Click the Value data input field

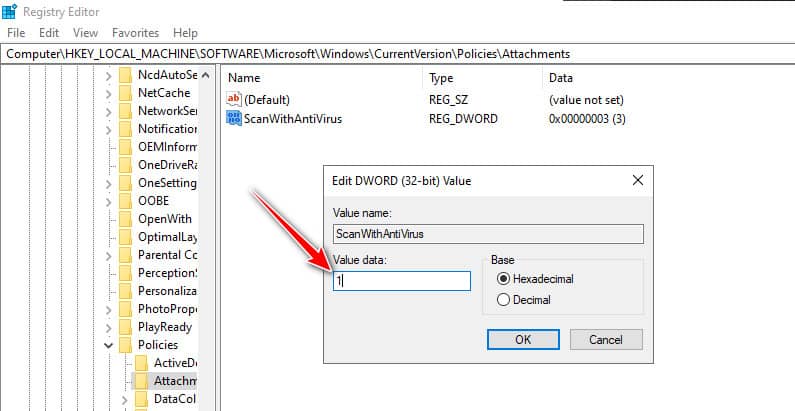pyautogui.click(x=402, y=281)
